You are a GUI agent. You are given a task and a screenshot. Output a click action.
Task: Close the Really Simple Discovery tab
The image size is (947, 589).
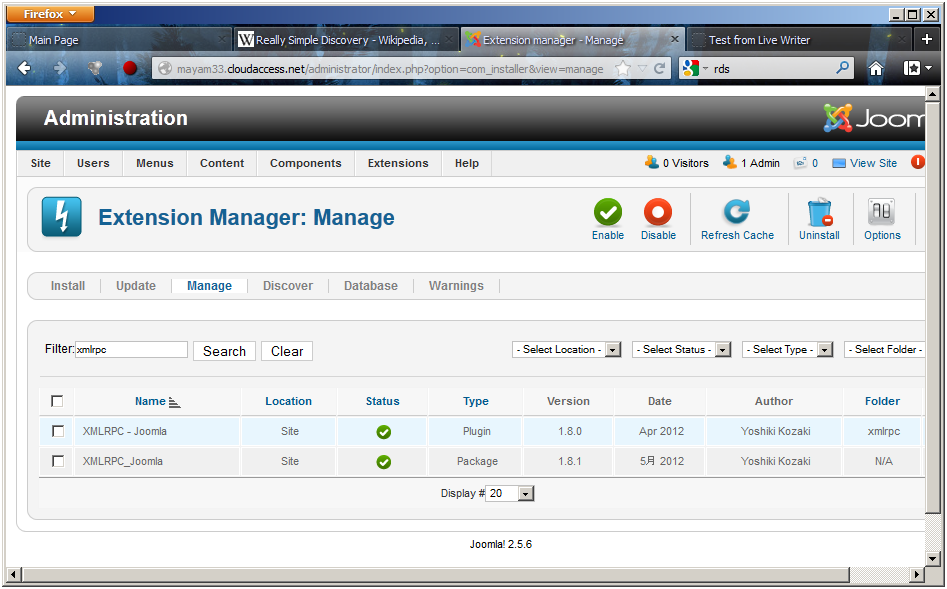[449, 39]
